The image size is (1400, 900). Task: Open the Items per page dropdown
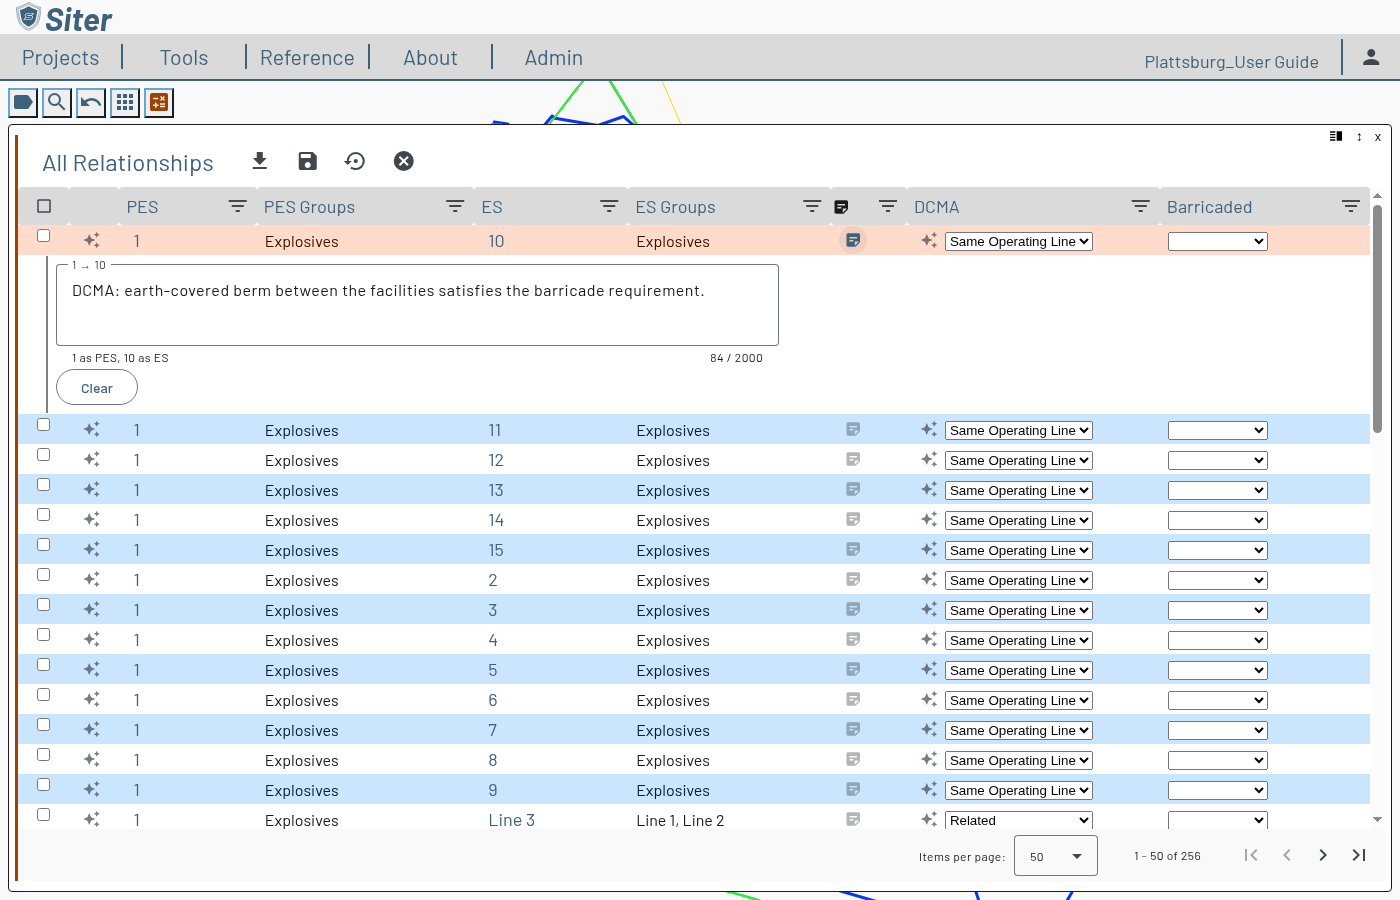[x=1056, y=856]
